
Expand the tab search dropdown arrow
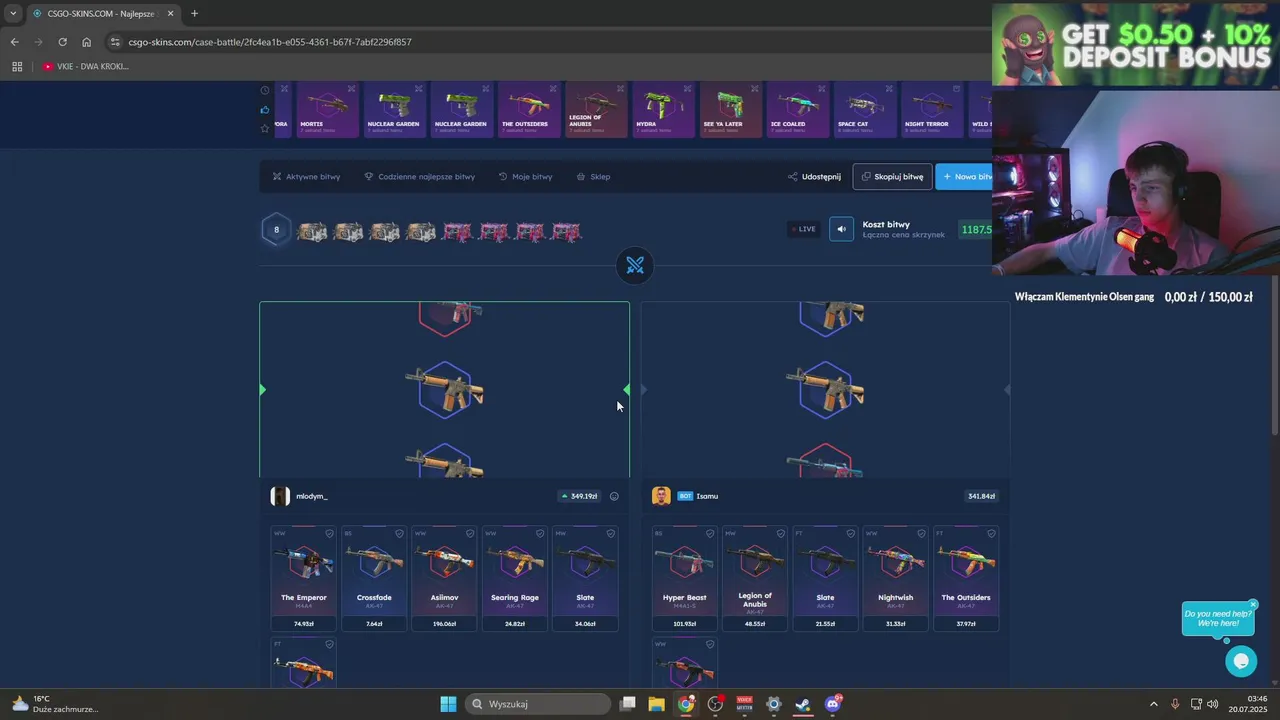pyautogui.click(x=12, y=13)
